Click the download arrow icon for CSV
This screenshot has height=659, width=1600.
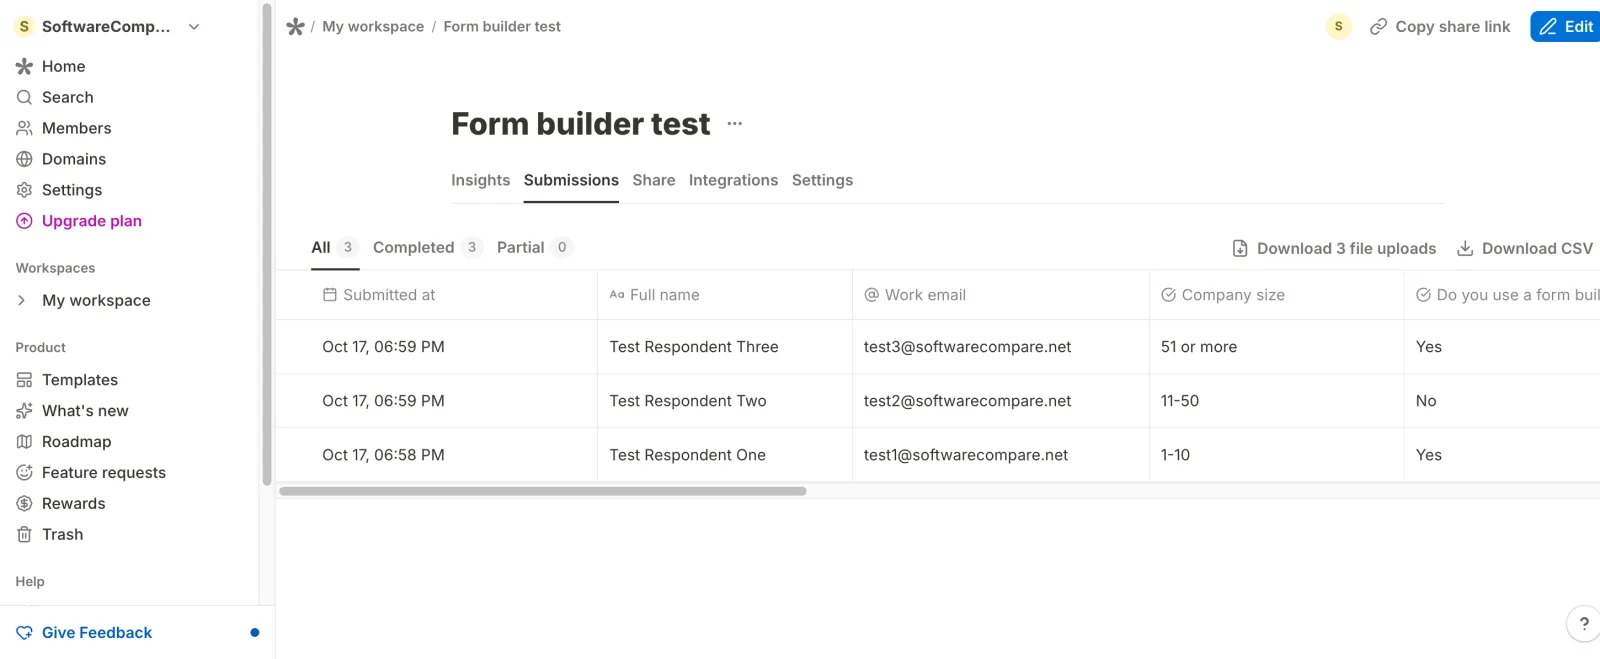[x=1465, y=249]
